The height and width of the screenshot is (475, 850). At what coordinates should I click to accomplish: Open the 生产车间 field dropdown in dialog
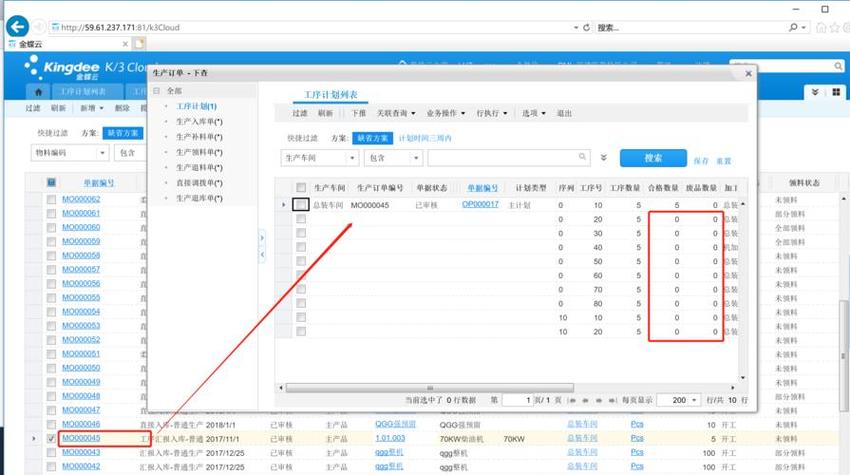(x=352, y=158)
